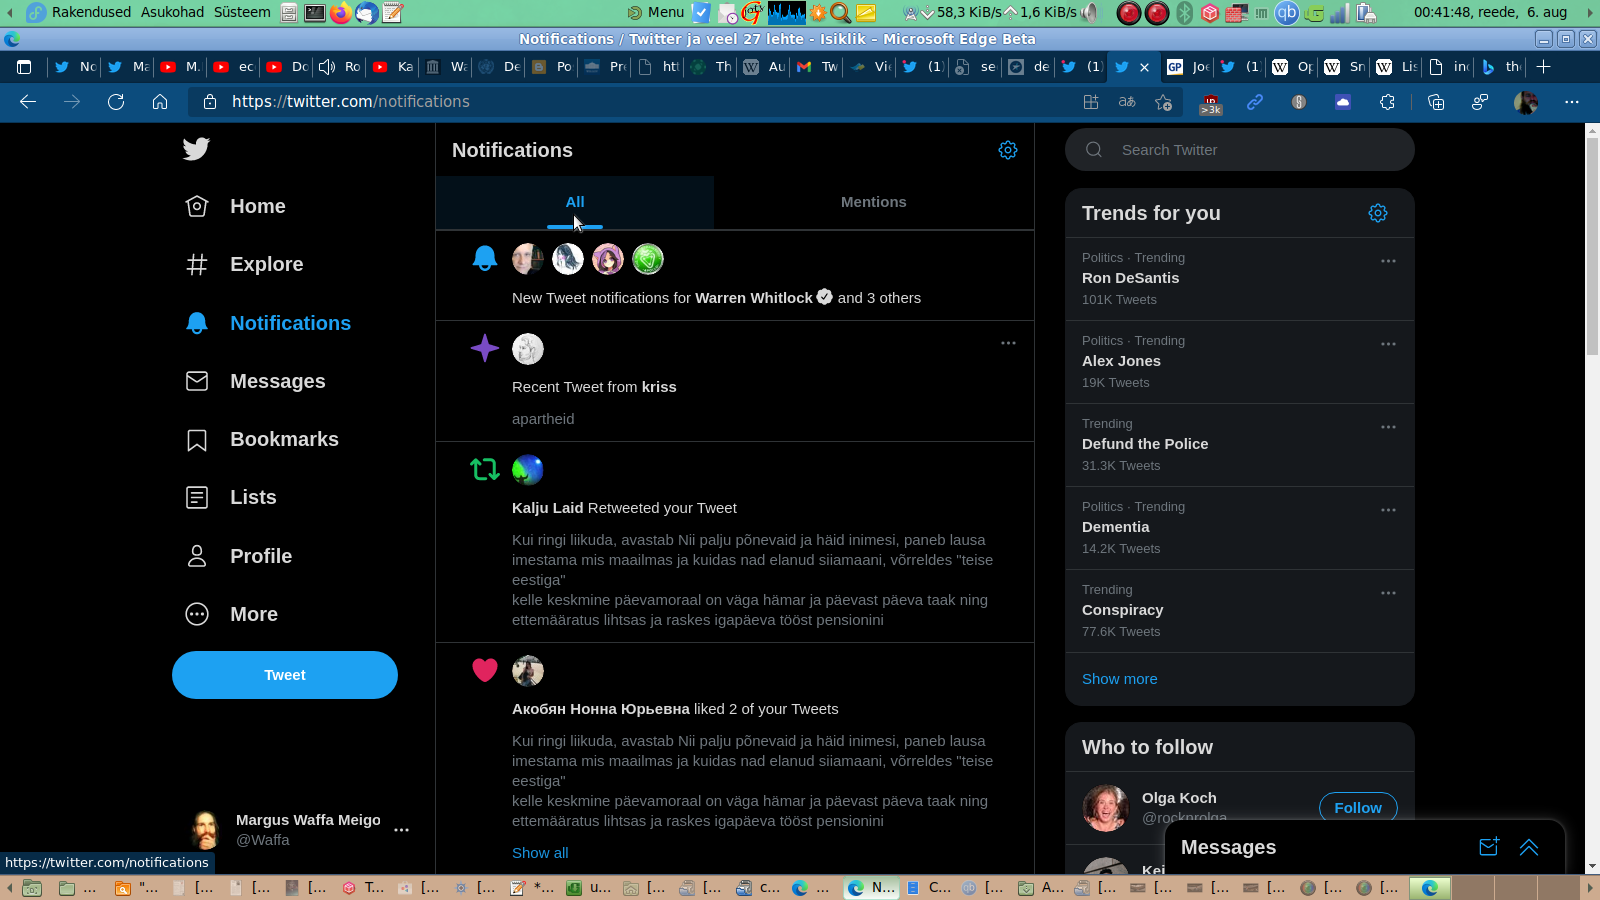Open the Conspiracy trend
Viewport: 1600px width, 900px height.
click(1240, 611)
